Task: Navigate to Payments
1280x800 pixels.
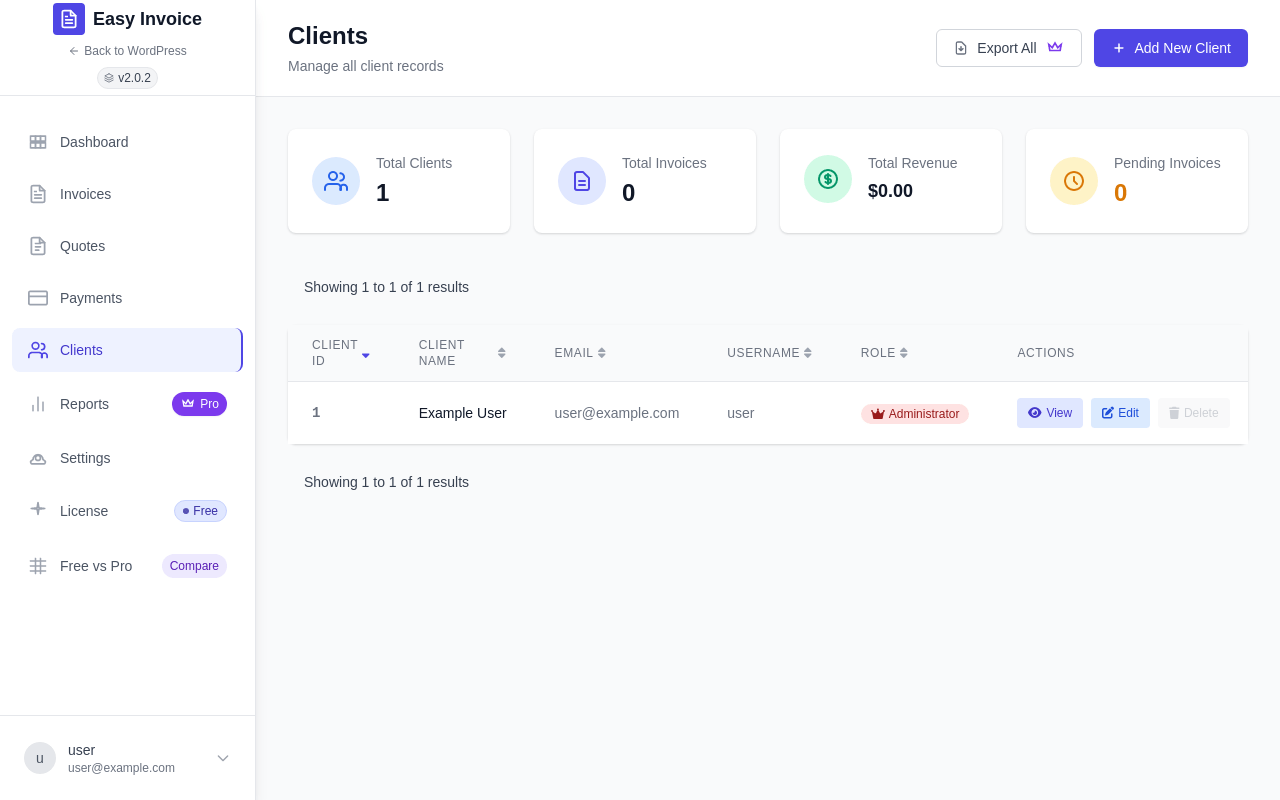Action: tap(127, 298)
